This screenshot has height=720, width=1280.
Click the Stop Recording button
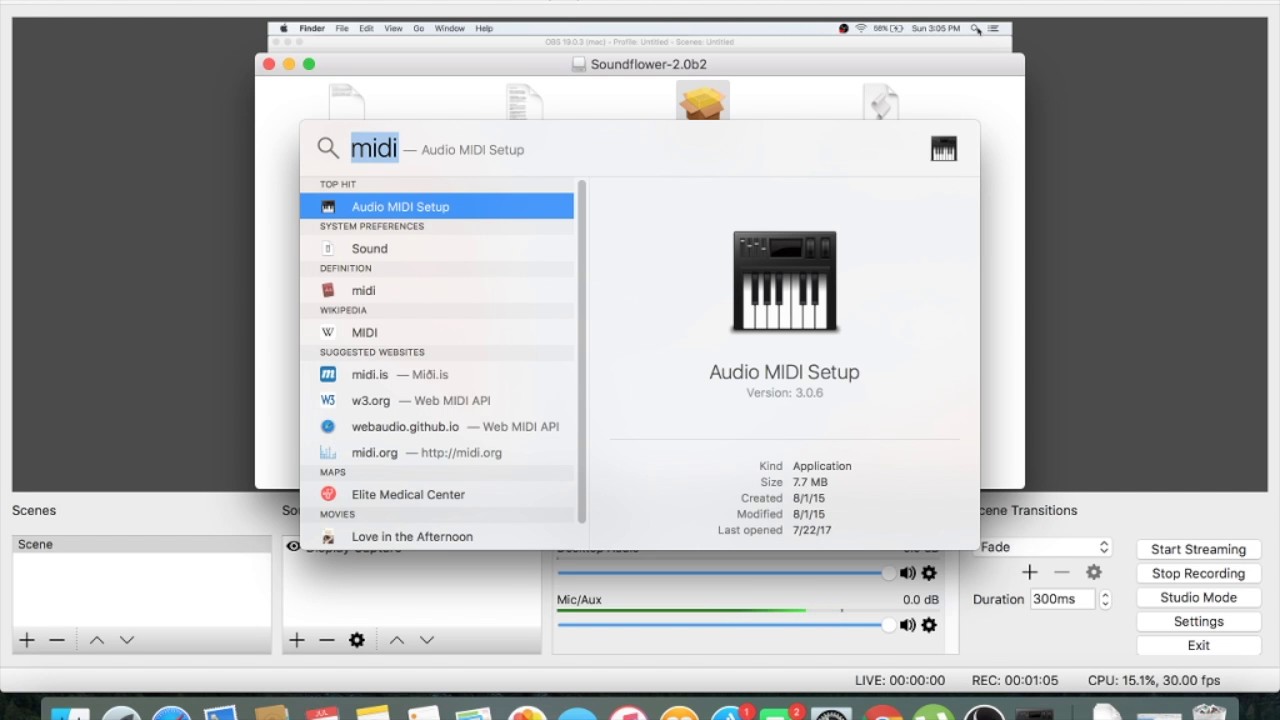tap(1198, 573)
